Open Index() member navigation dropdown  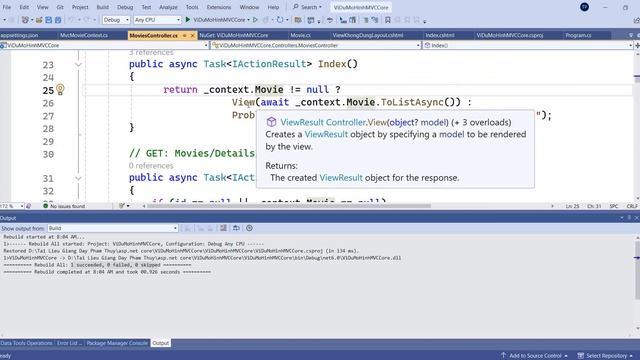pyautogui.click(x=528, y=45)
